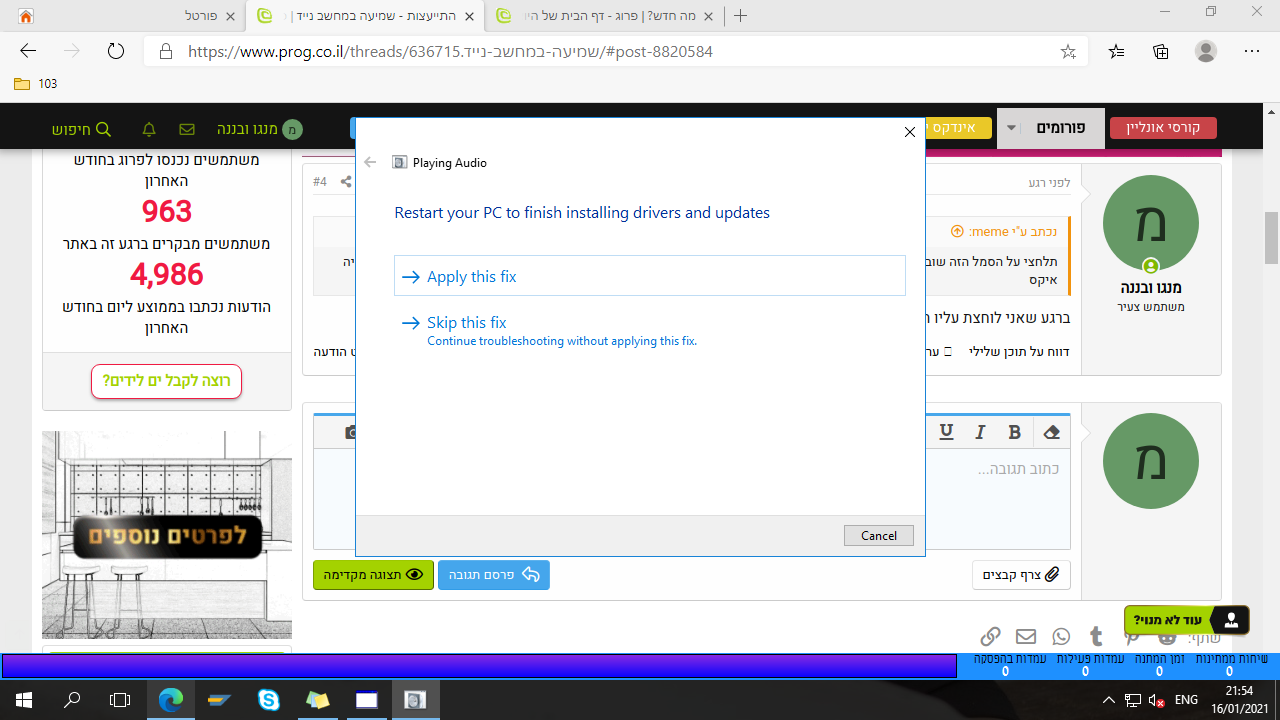Close the Playing Audio dialog with X
1280x720 pixels.
point(909,132)
